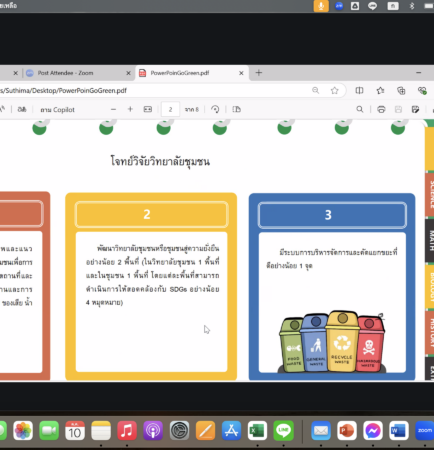Click the Copilot ask button
Viewport: 434px width, 450px height.
pyautogui.click(x=57, y=110)
